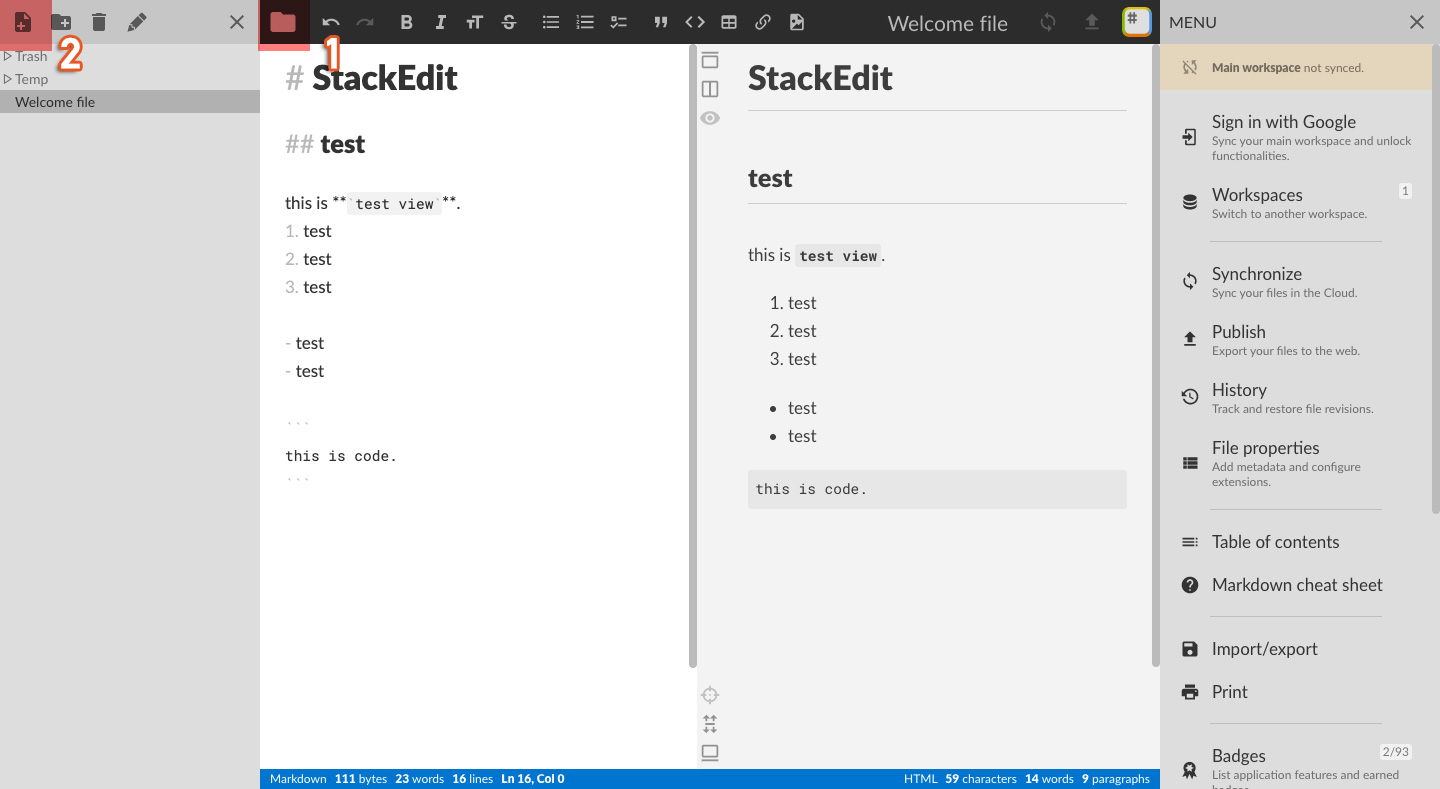
Task: Click "59 characters" in status bar
Action: coord(981,779)
